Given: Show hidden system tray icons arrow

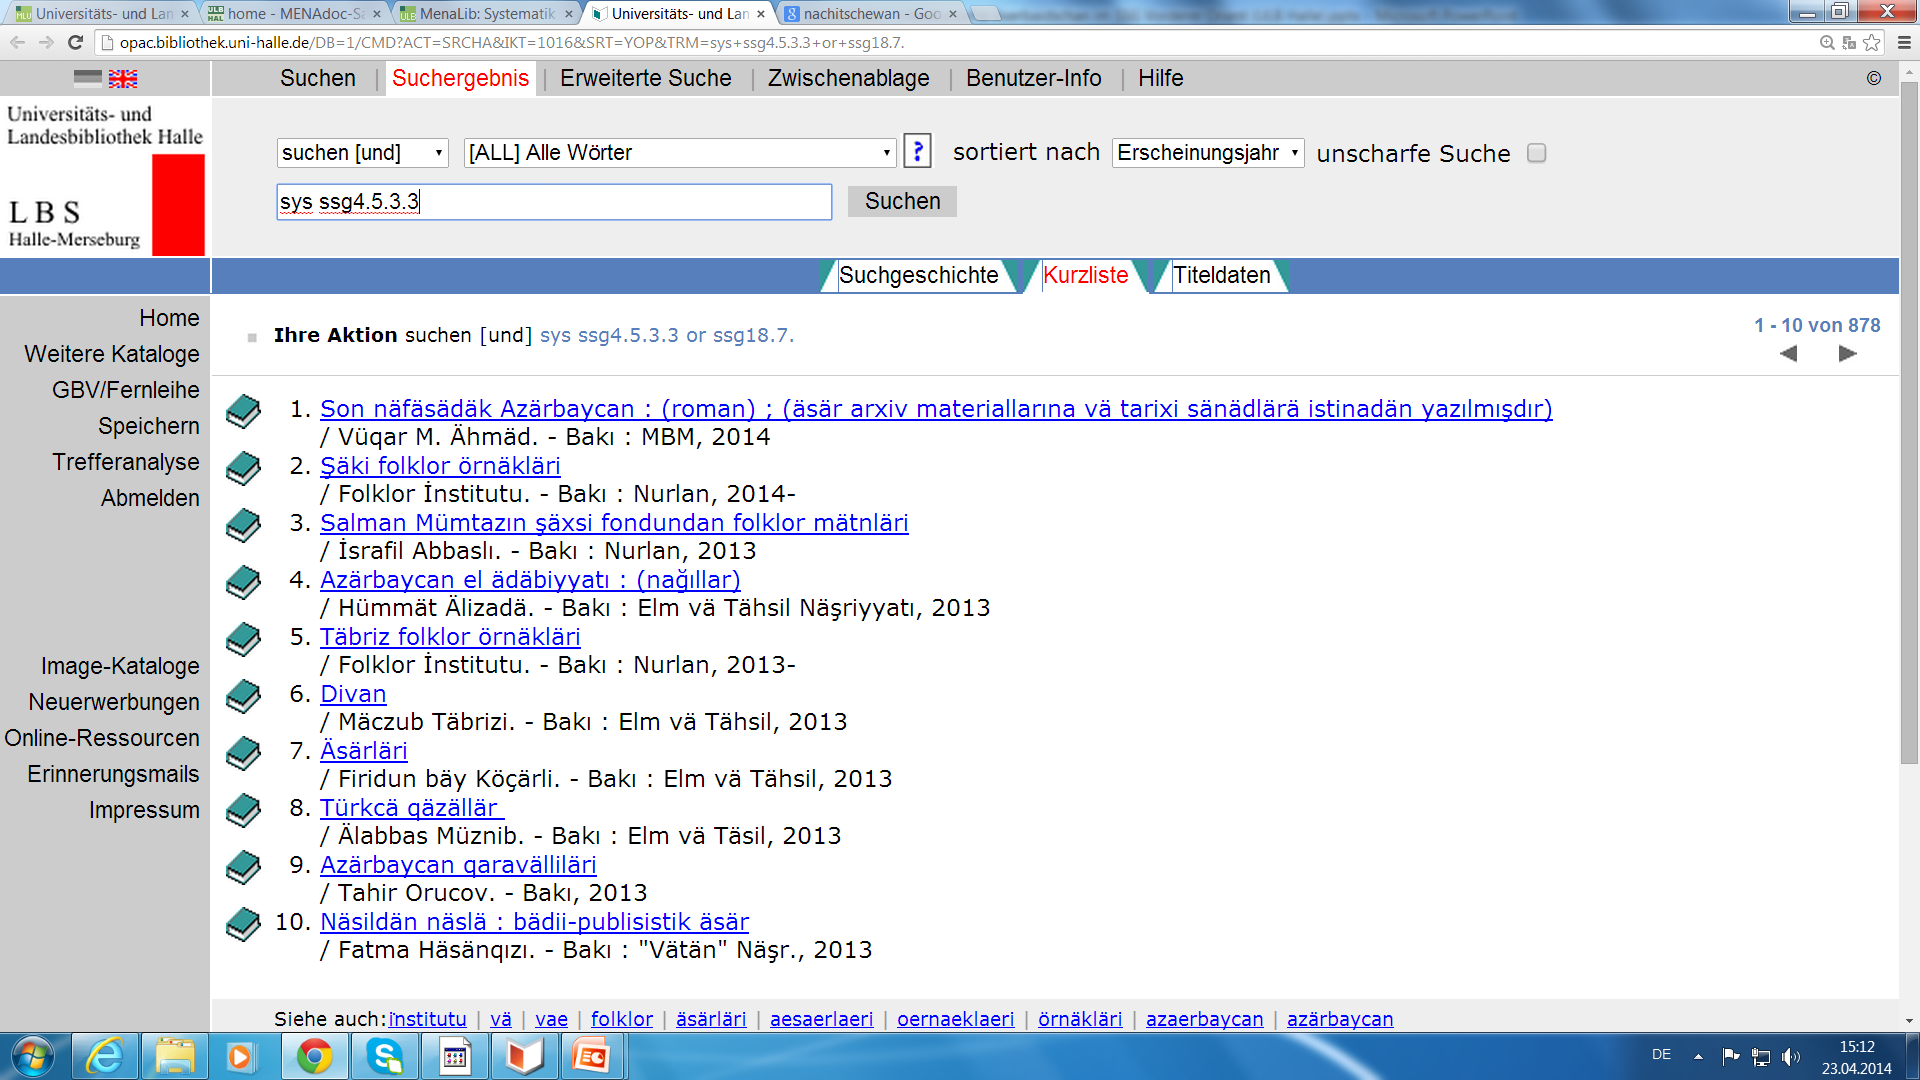Looking at the screenshot, I should [x=1698, y=1056].
